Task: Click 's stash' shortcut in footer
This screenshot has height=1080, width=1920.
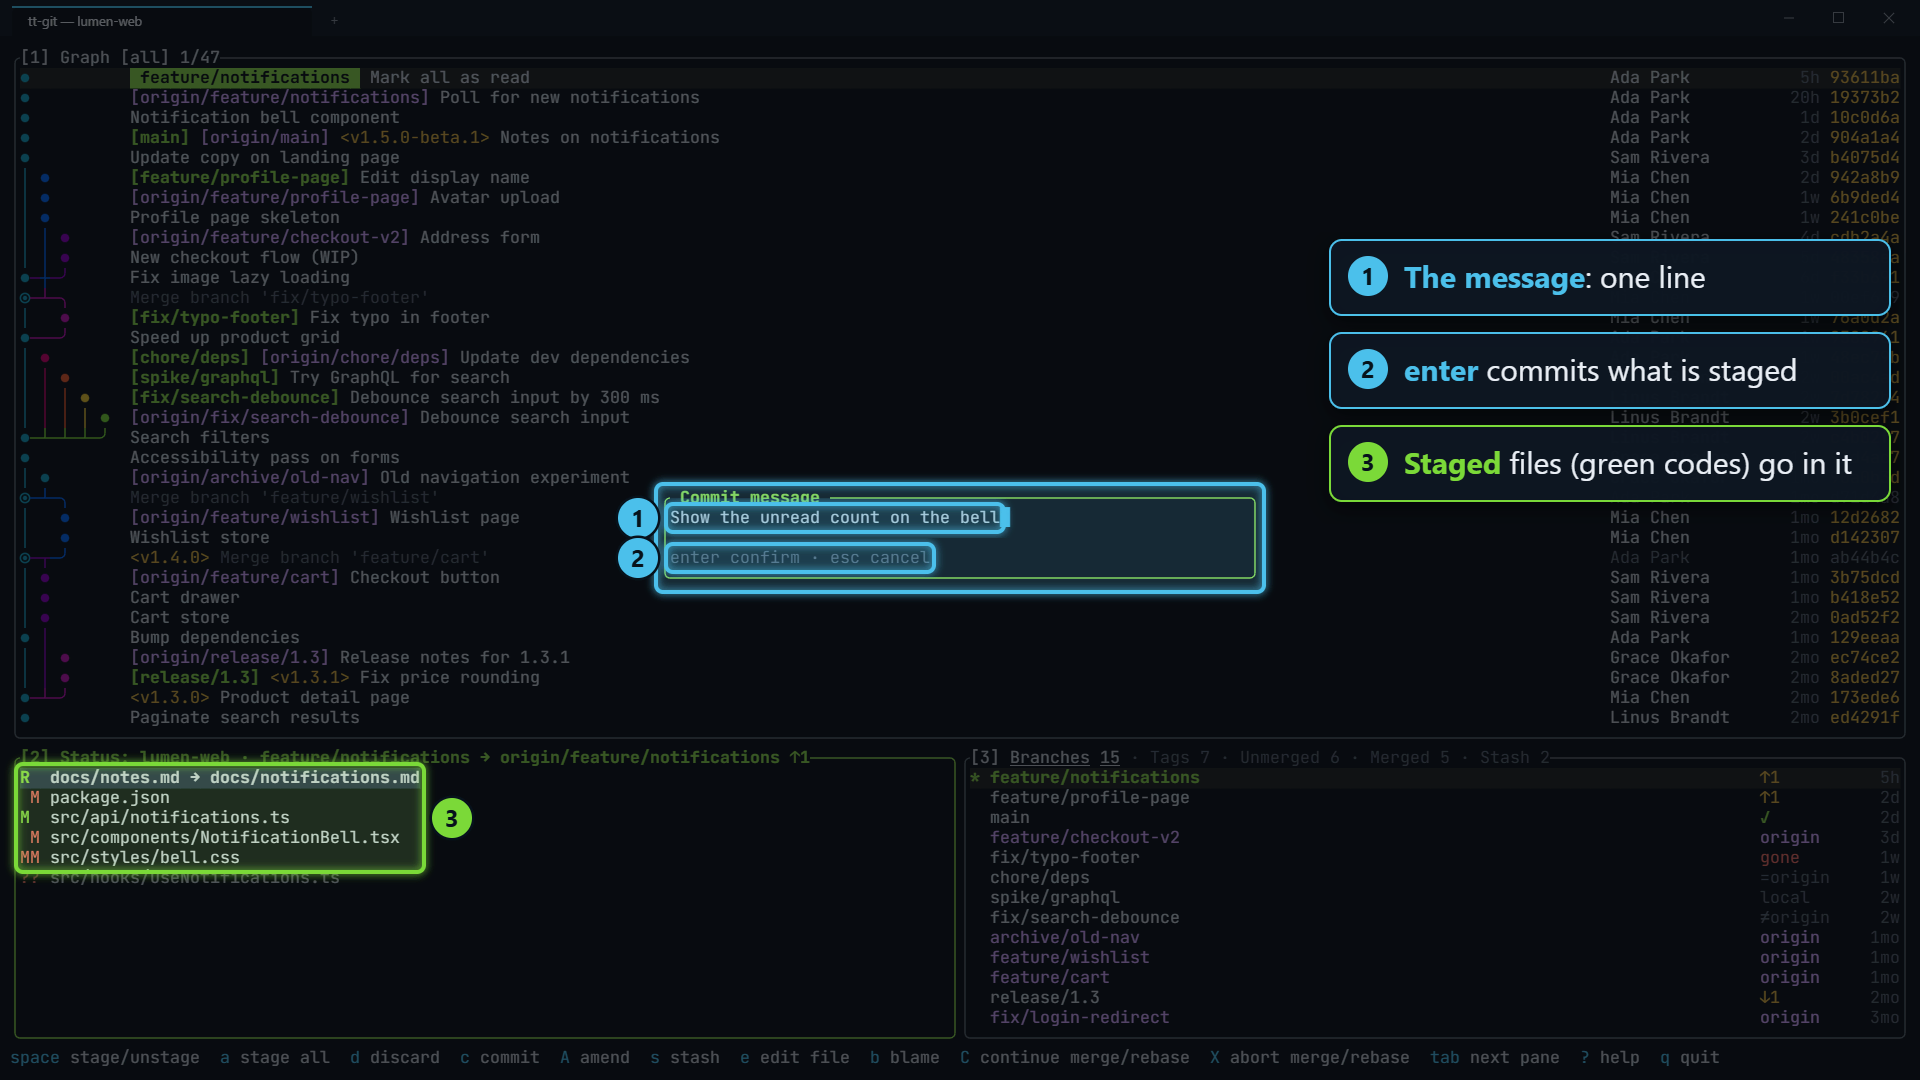Action: tap(685, 1057)
